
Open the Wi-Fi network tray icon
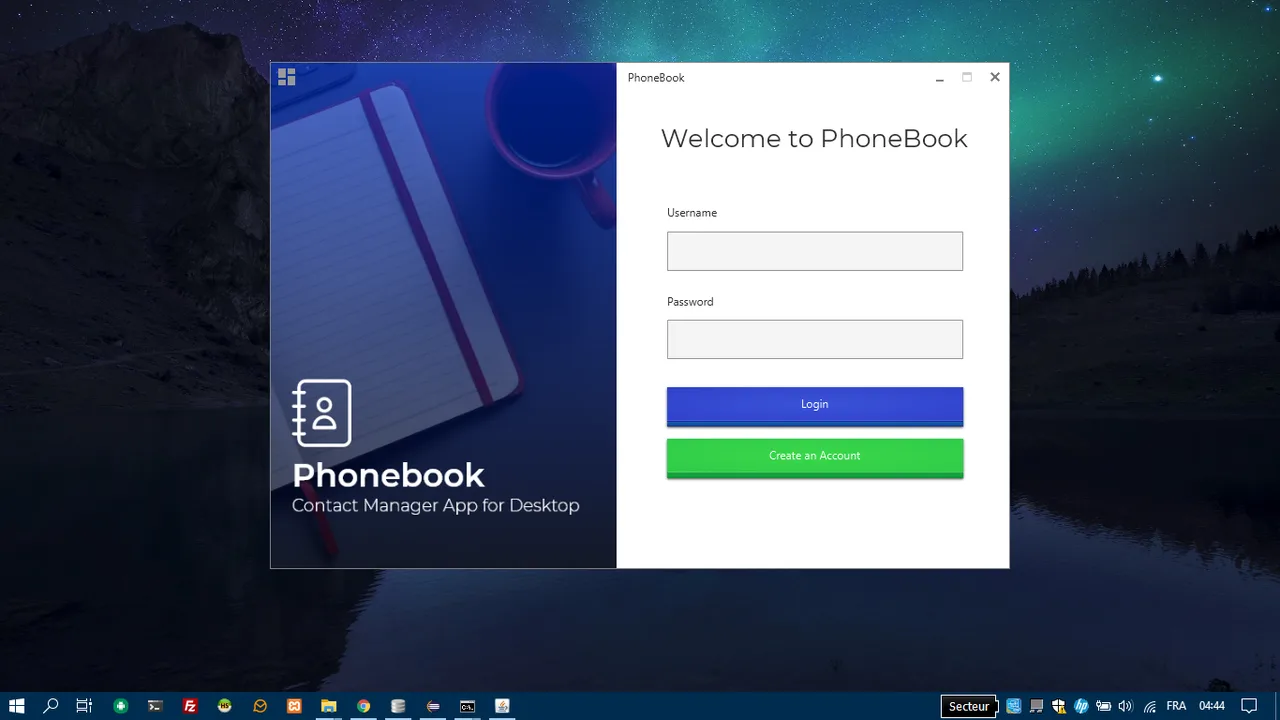point(1150,706)
